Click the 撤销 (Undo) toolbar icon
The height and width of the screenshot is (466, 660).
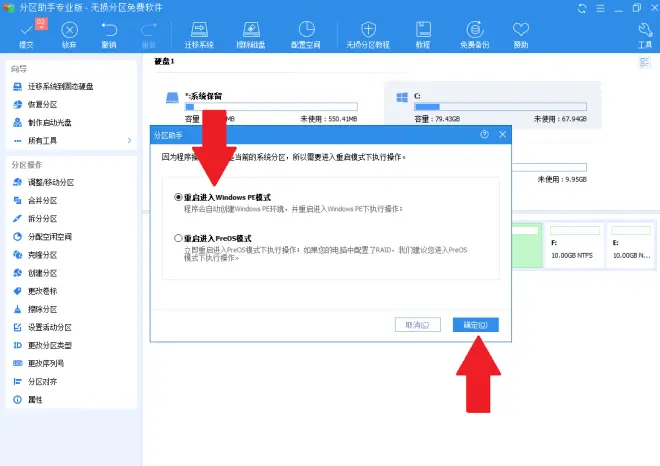click(x=109, y=35)
